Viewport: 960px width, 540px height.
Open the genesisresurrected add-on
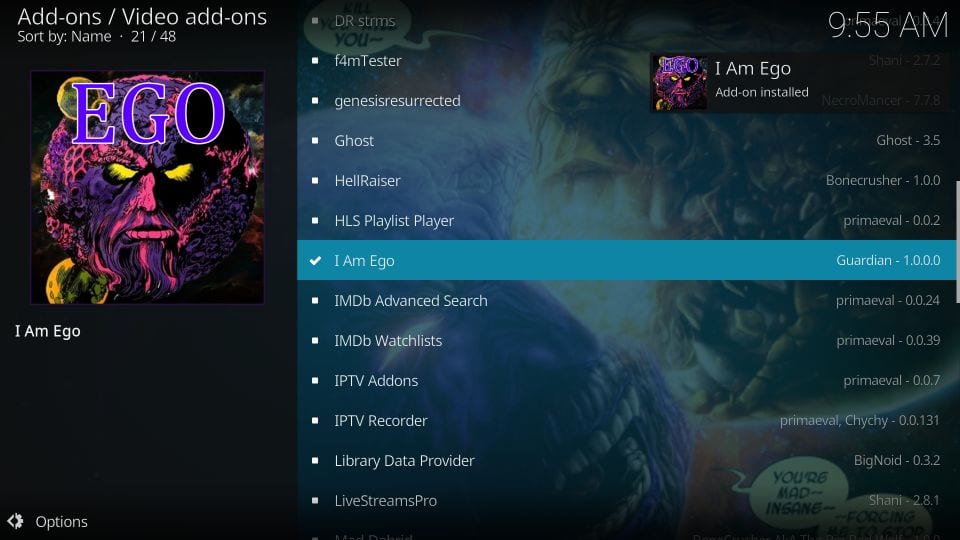[x=626, y=100]
